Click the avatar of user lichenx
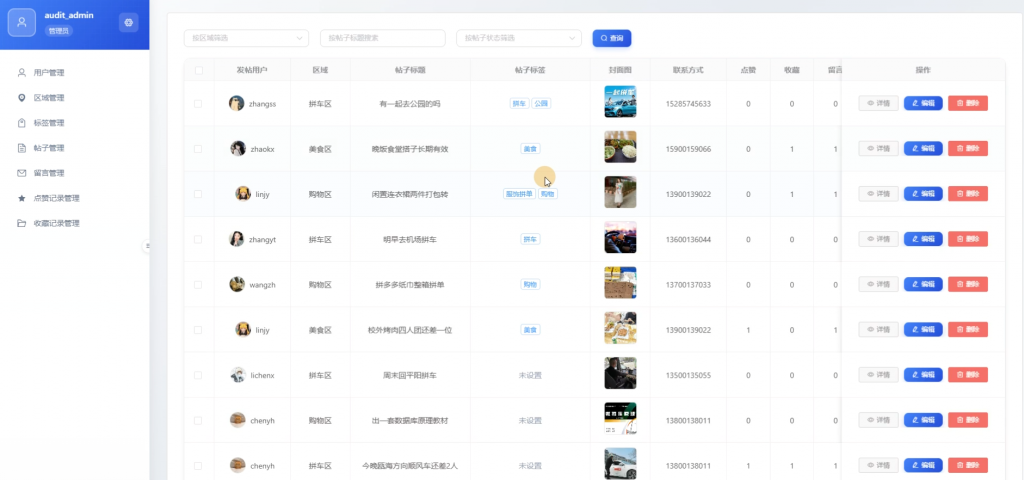The image size is (1024, 480). [x=238, y=375]
